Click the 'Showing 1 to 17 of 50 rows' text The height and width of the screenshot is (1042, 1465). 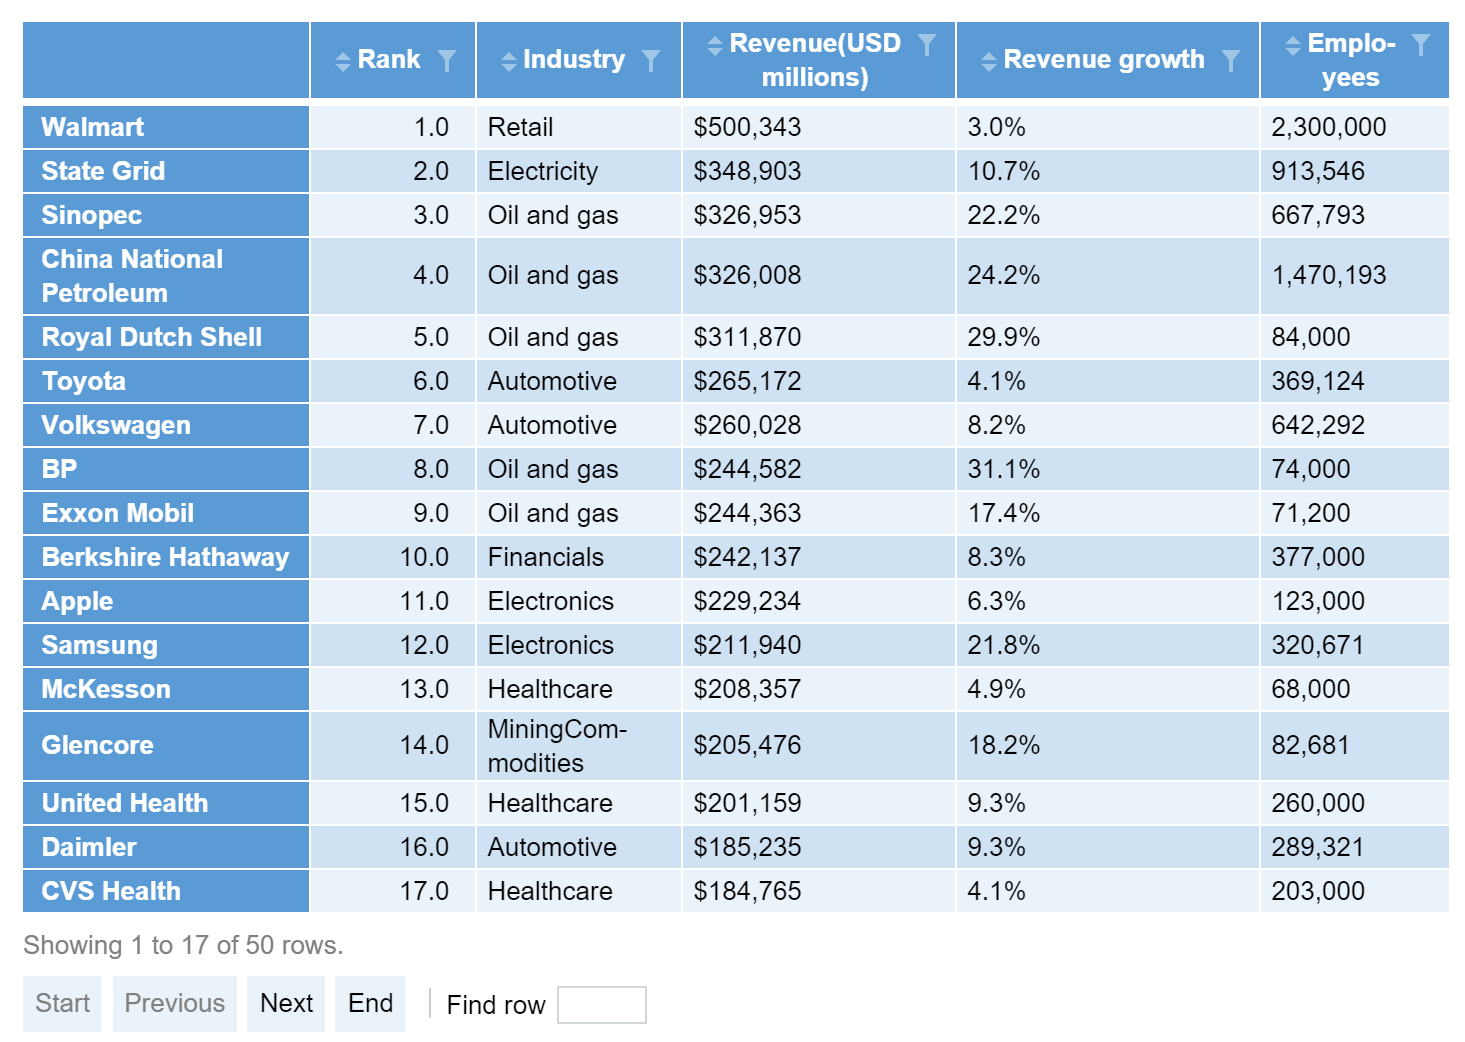[x=183, y=945]
